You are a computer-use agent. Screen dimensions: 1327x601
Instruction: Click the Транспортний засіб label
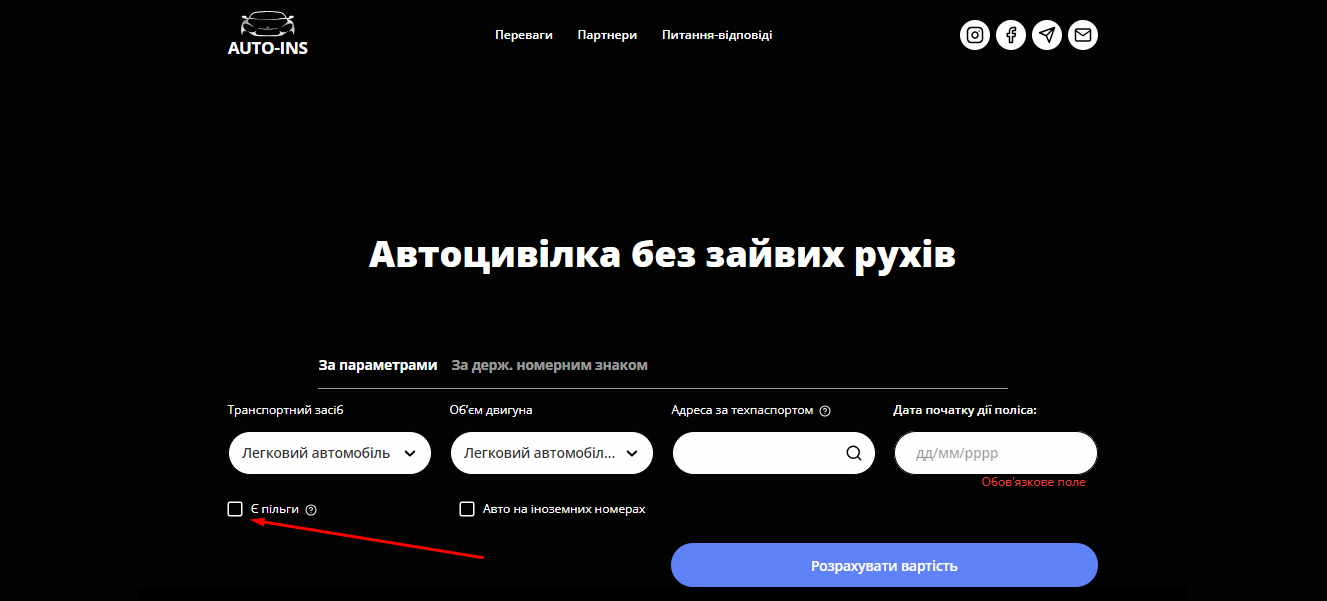[x=286, y=410]
